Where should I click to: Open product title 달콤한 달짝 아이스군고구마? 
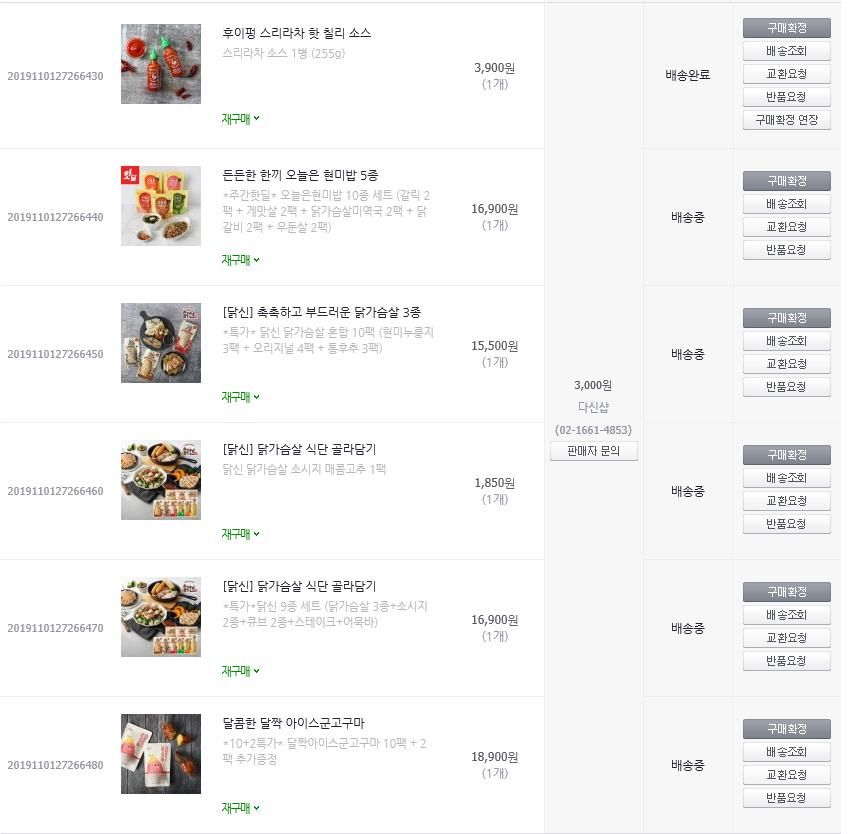(293, 723)
